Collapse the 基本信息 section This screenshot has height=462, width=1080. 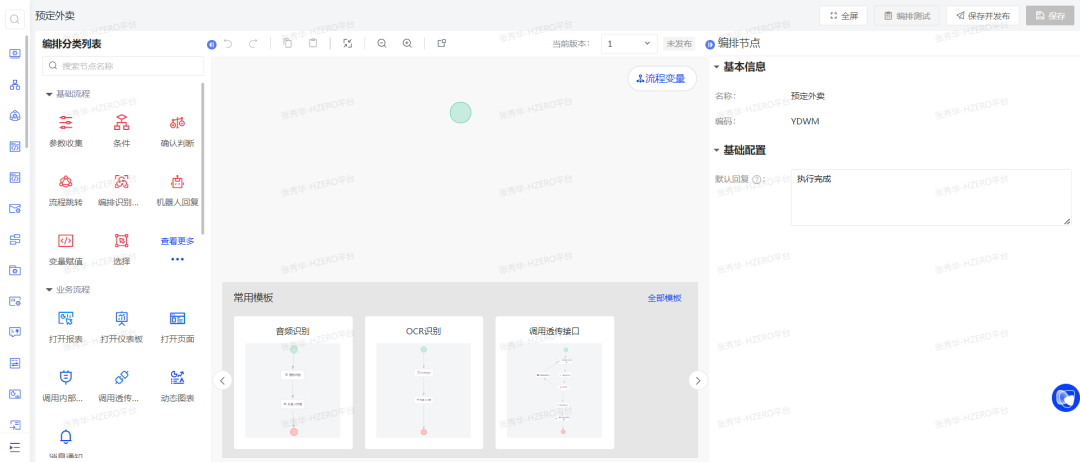click(716, 67)
